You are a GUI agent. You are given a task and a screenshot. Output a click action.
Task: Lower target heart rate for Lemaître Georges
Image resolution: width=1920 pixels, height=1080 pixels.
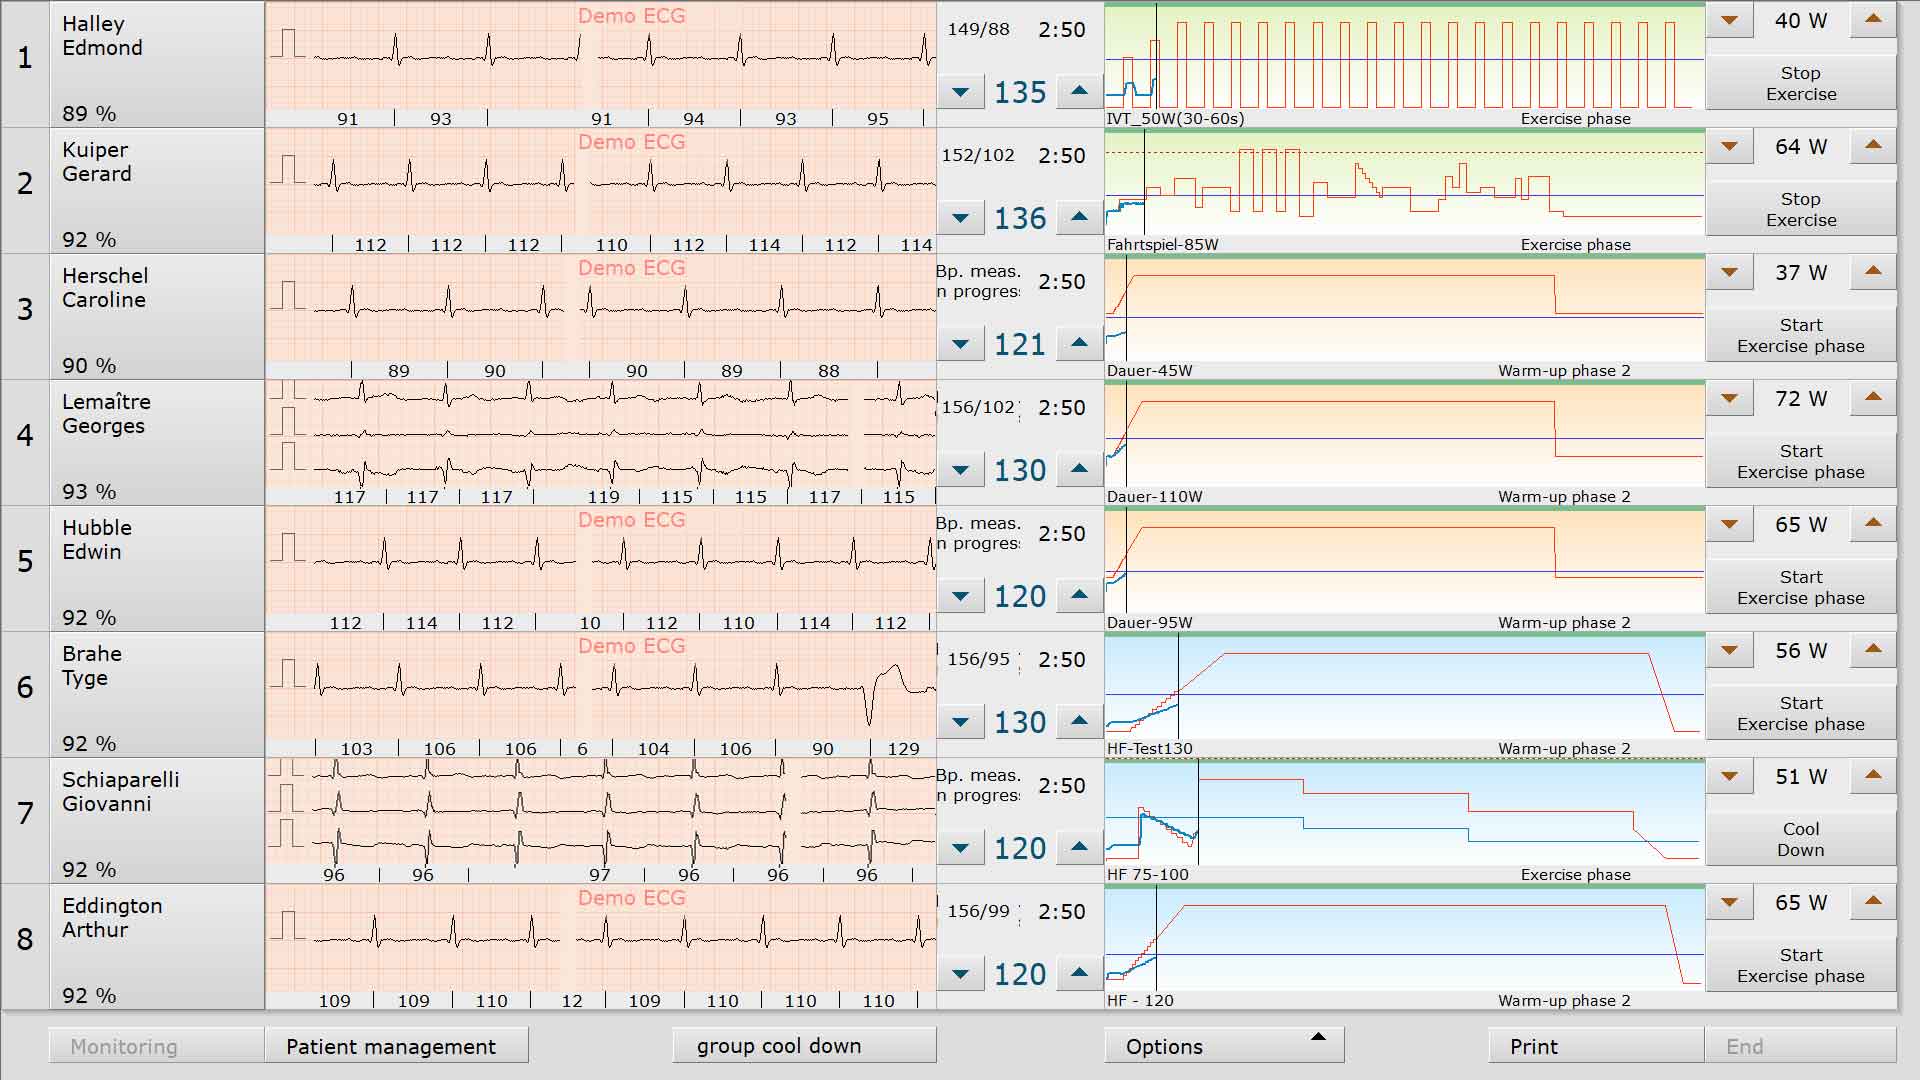coord(960,470)
